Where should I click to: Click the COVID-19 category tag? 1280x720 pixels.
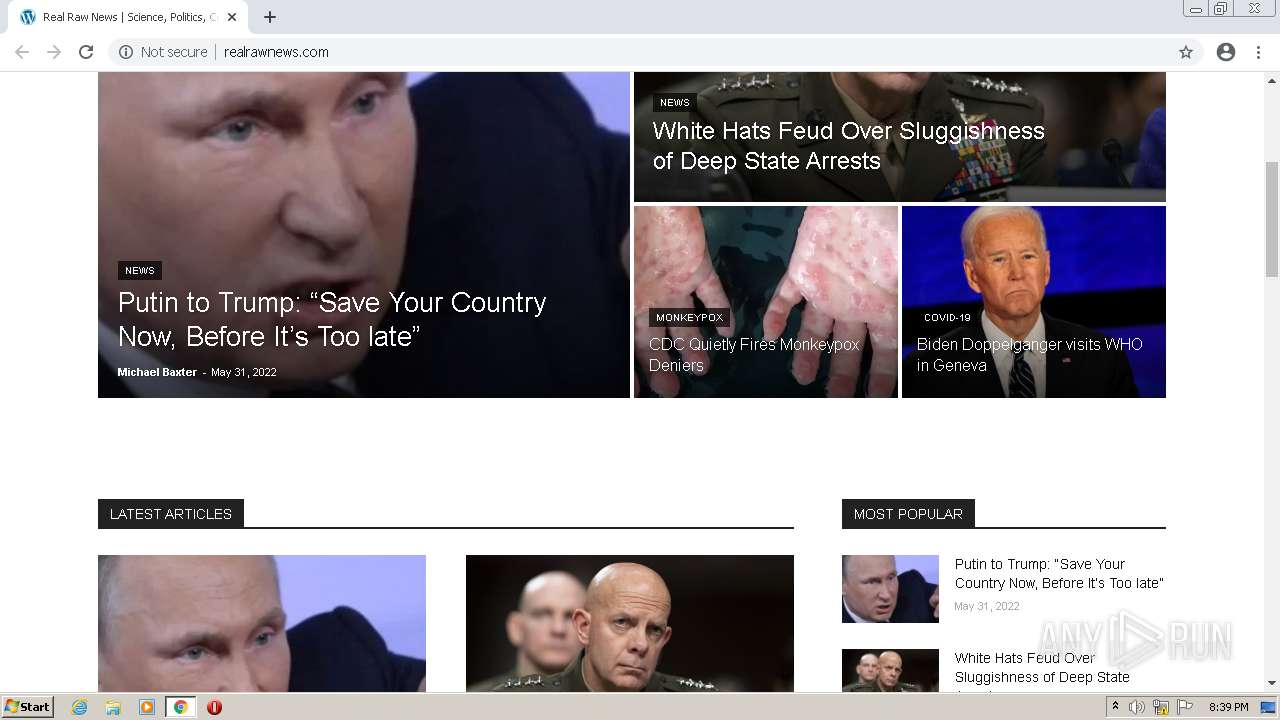coord(947,317)
